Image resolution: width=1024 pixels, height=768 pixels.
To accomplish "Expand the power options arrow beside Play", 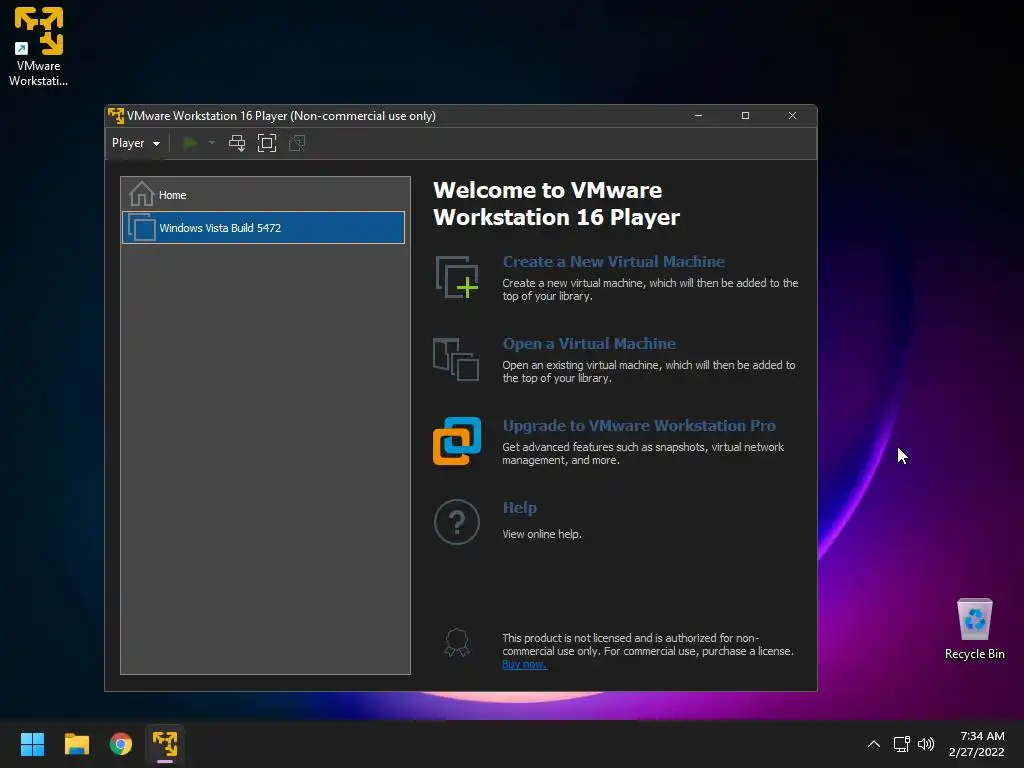I will [212, 143].
